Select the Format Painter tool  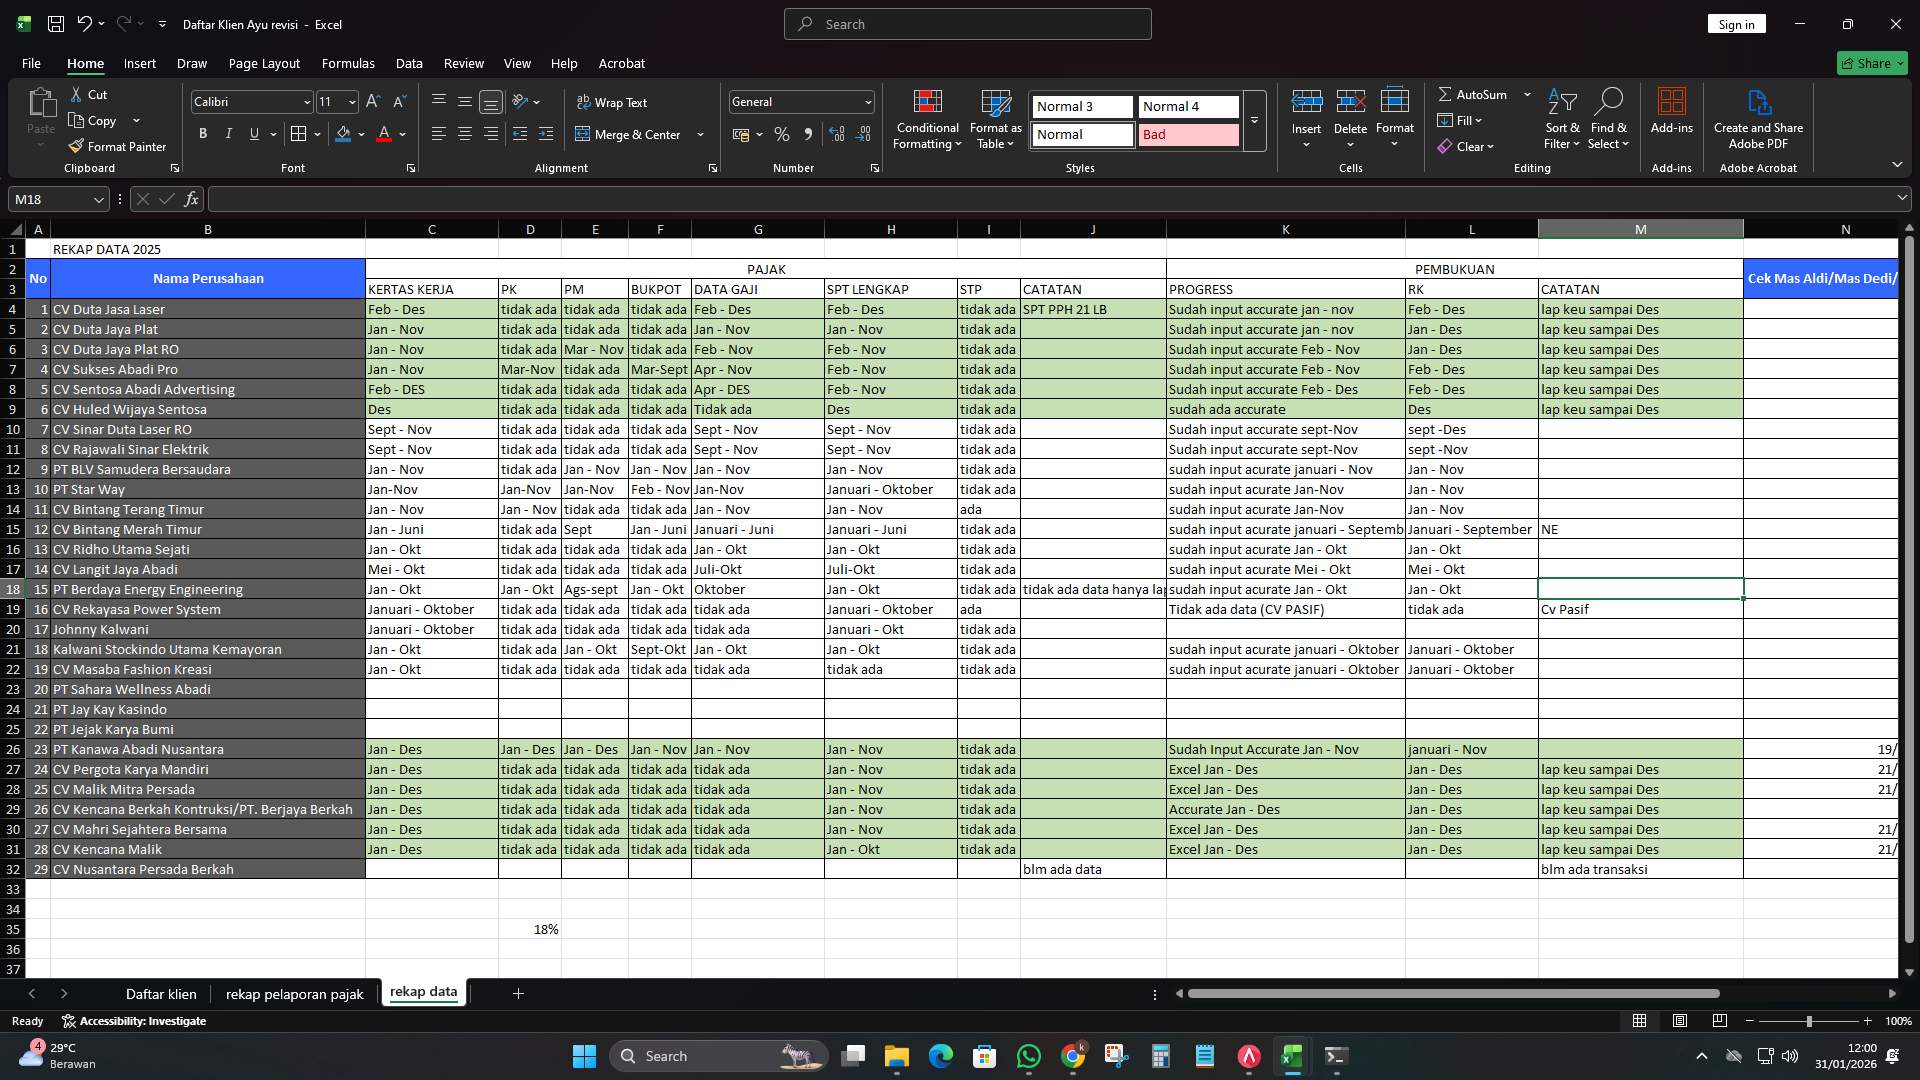pyautogui.click(x=117, y=146)
